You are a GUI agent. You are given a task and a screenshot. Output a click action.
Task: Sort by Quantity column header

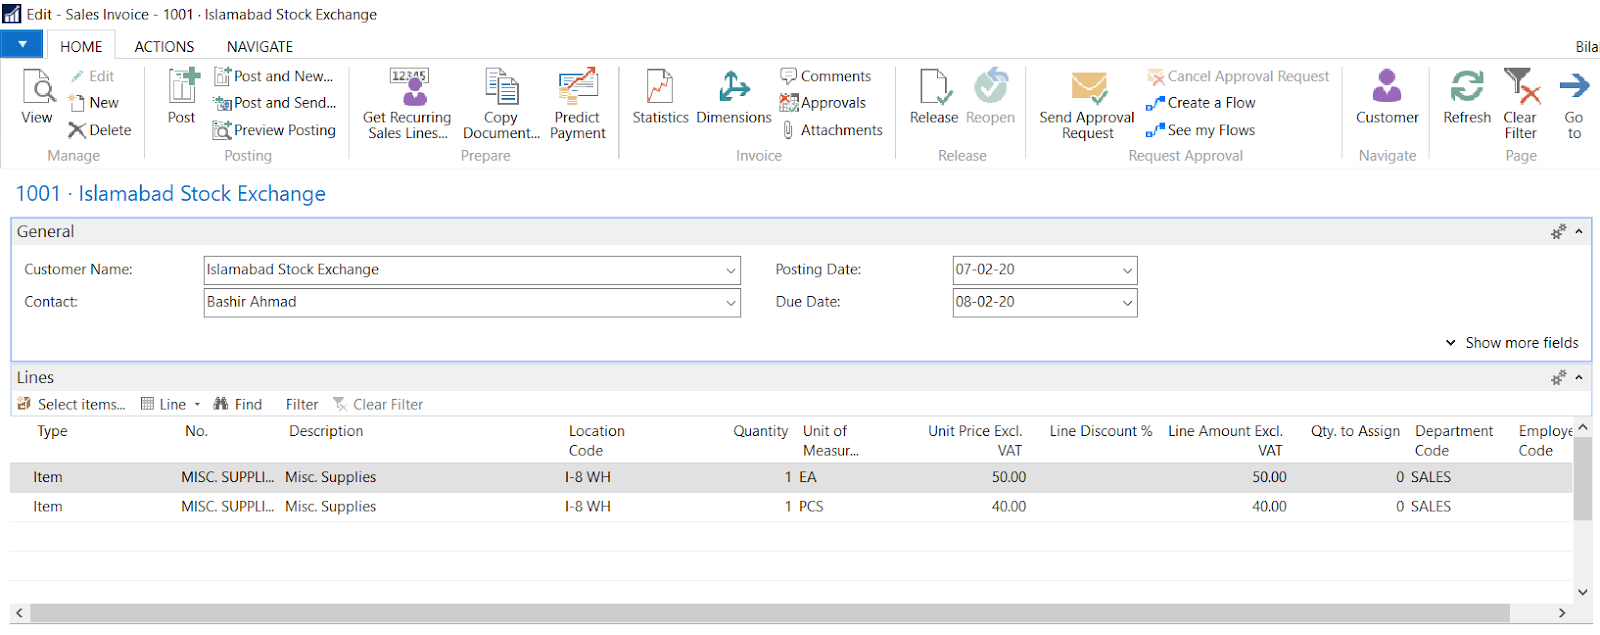click(760, 431)
